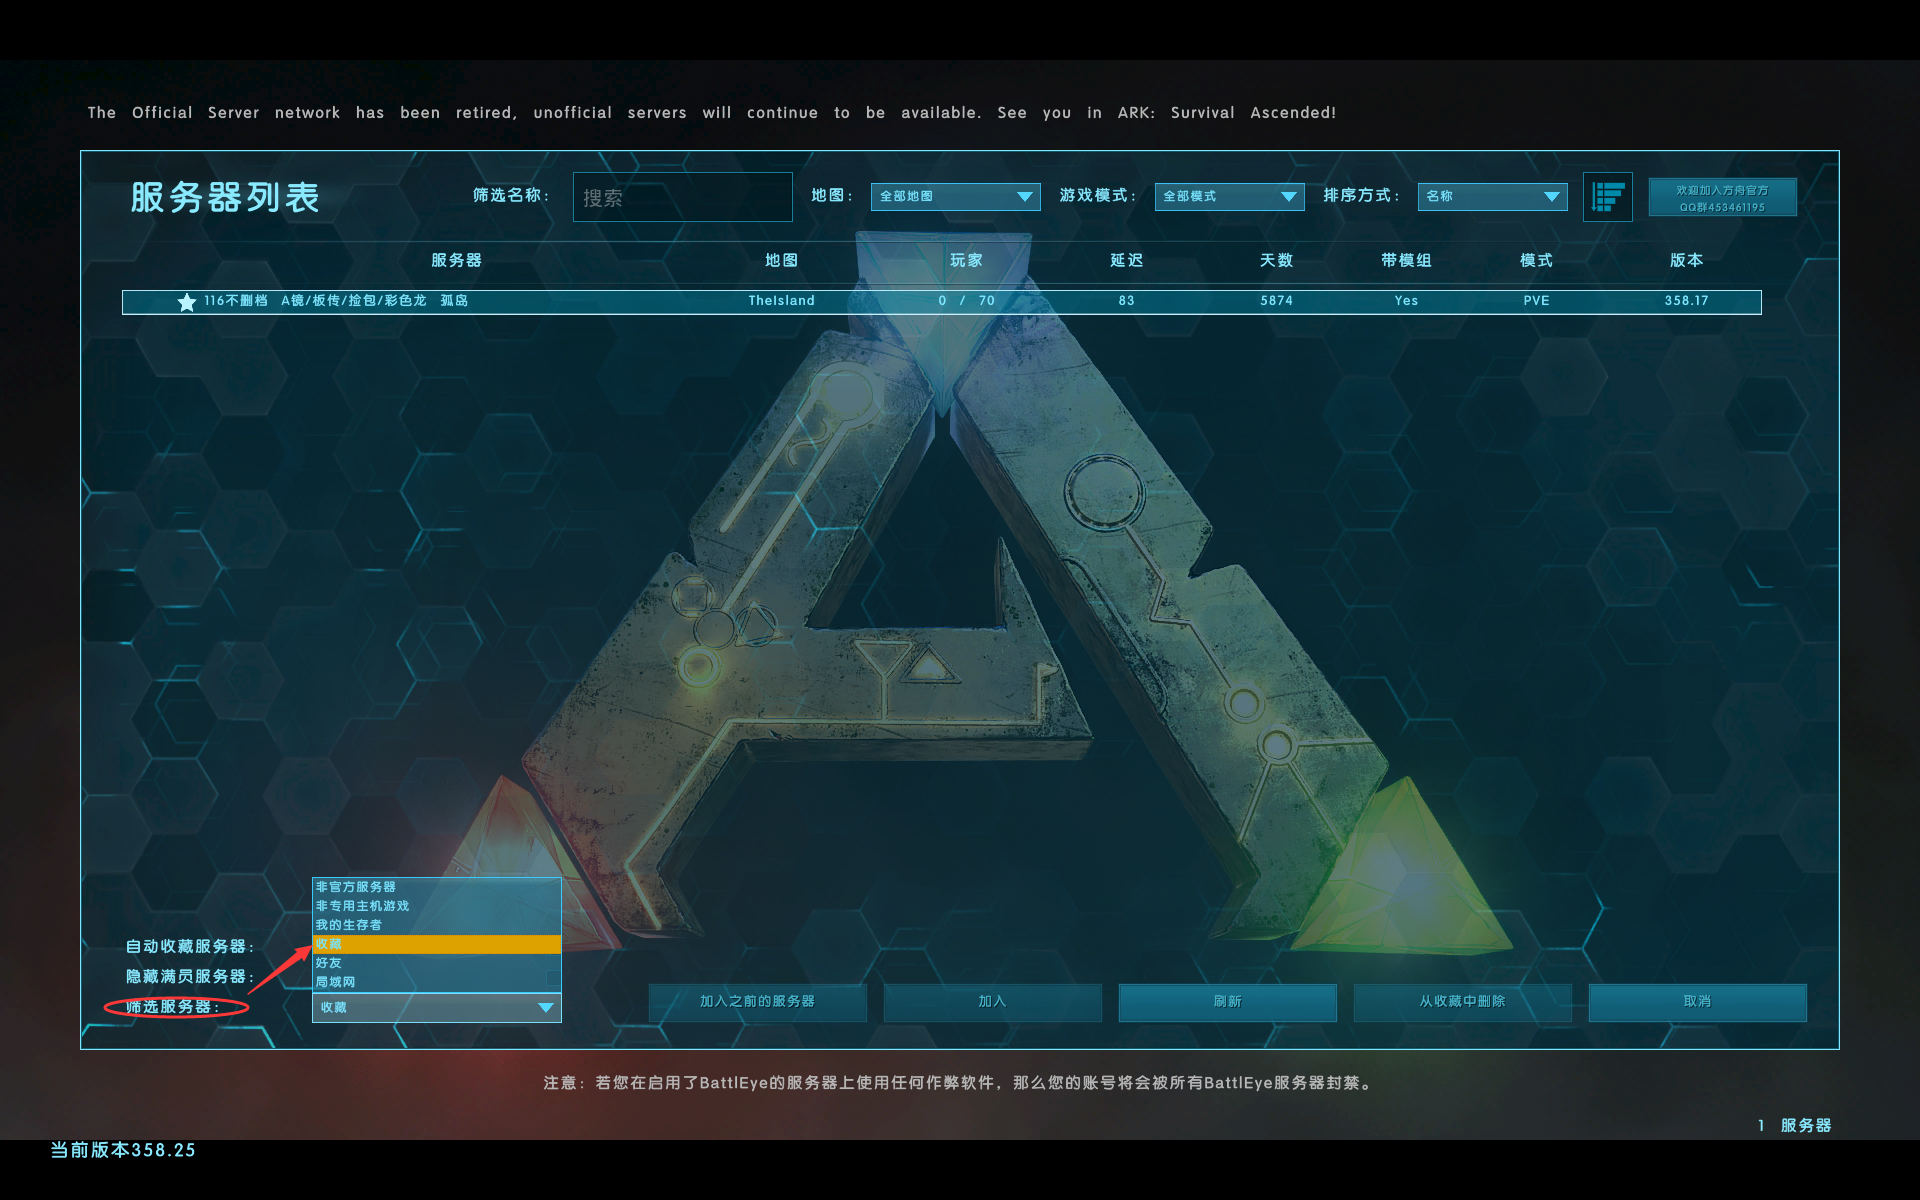Click the 自动收藏服务器 label
The height and width of the screenshot is (1200, 1920).
point(189,946)
